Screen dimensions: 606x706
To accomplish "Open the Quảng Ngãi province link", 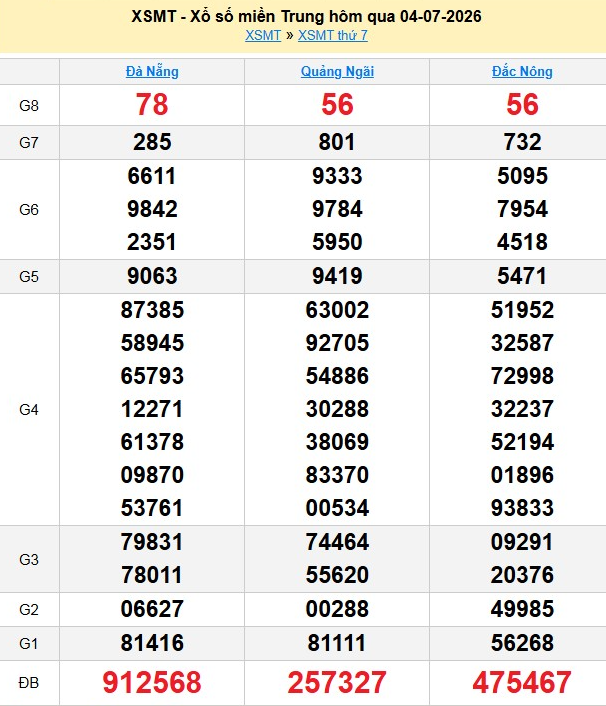I will point(337,71).
